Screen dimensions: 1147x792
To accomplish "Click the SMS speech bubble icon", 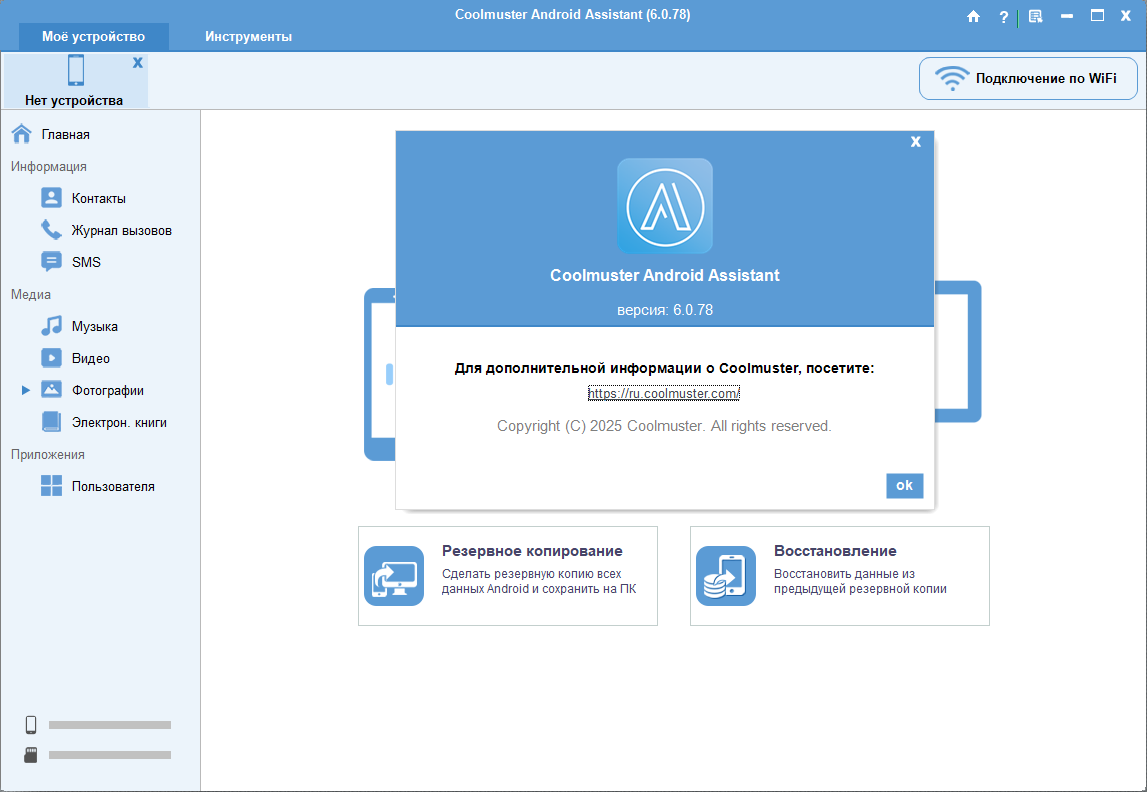I will pyautogui.click(x=51, y=262).
